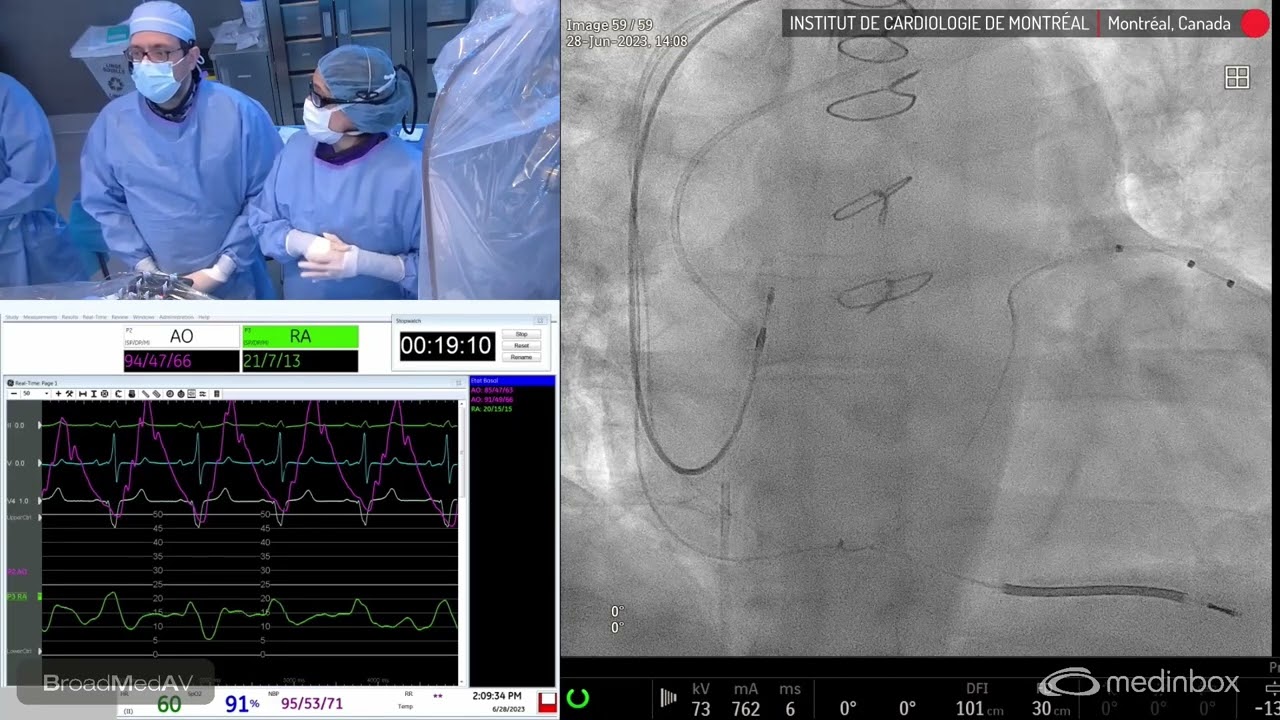Open the Help menu
Viewport: 1280px width, 720px height.
(204, 317)
